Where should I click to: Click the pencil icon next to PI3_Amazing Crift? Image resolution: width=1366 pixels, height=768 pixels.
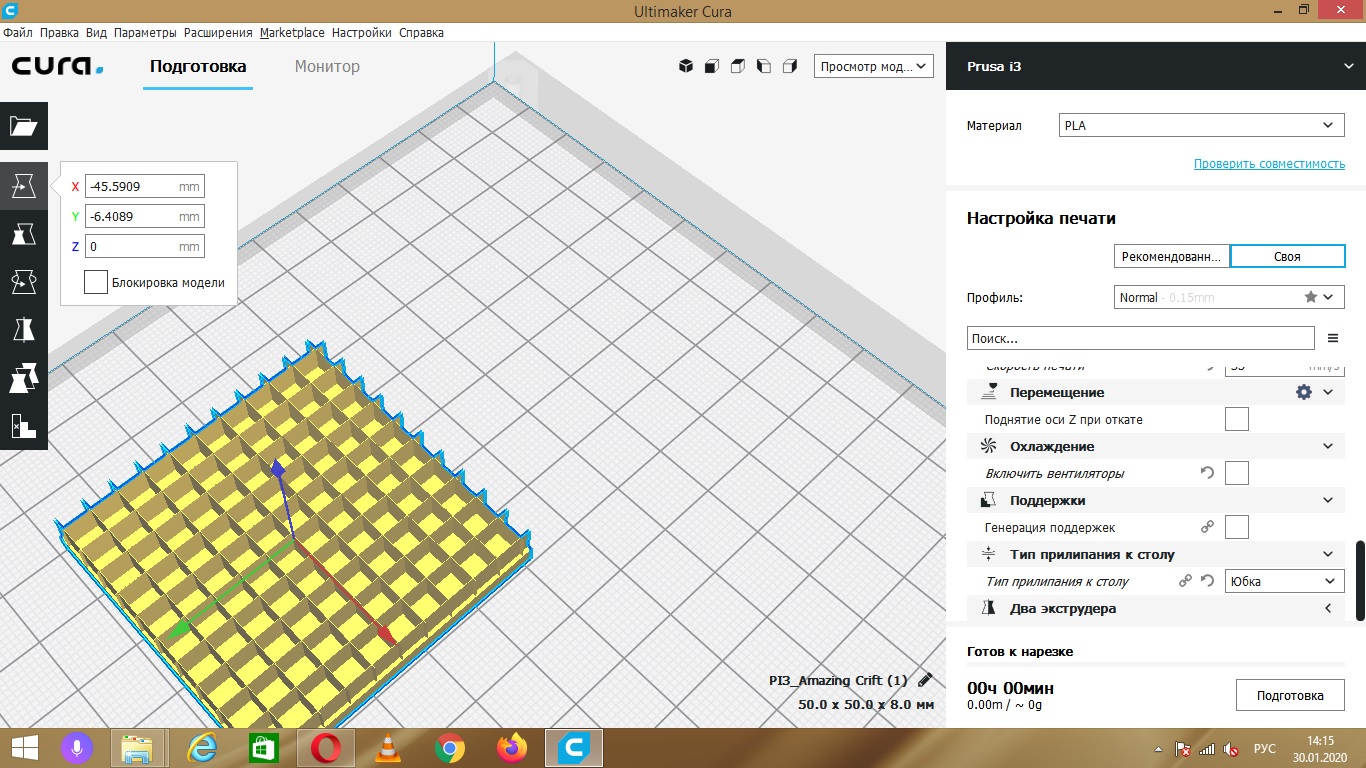[925, 680]
